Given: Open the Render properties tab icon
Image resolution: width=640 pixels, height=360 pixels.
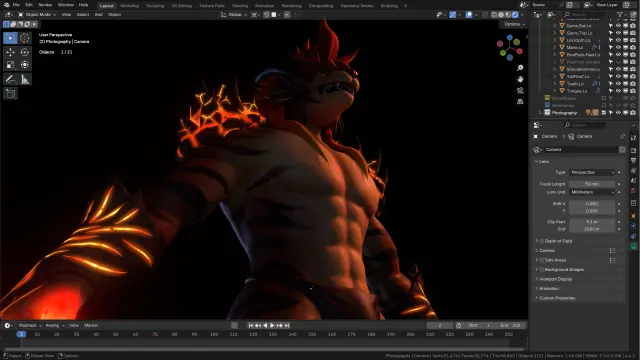Looking at the screenshot, I should pyautogui.click(x=633, y=151).
